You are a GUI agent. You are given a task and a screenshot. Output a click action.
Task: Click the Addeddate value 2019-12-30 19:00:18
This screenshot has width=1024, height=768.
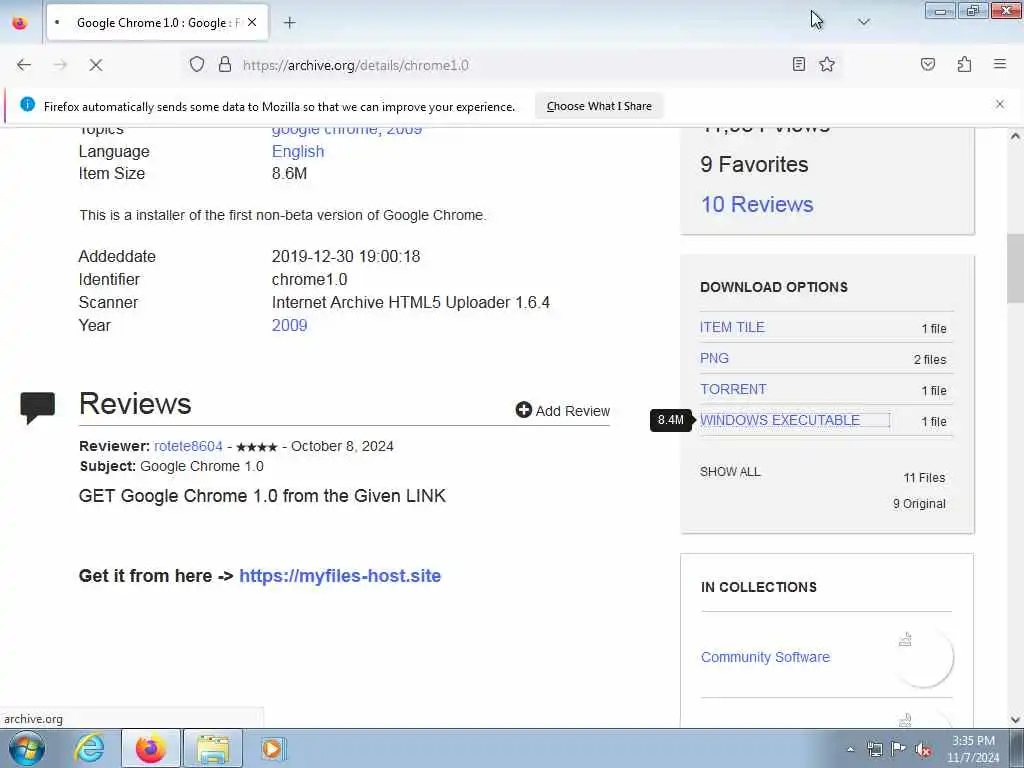pos(346,256)
